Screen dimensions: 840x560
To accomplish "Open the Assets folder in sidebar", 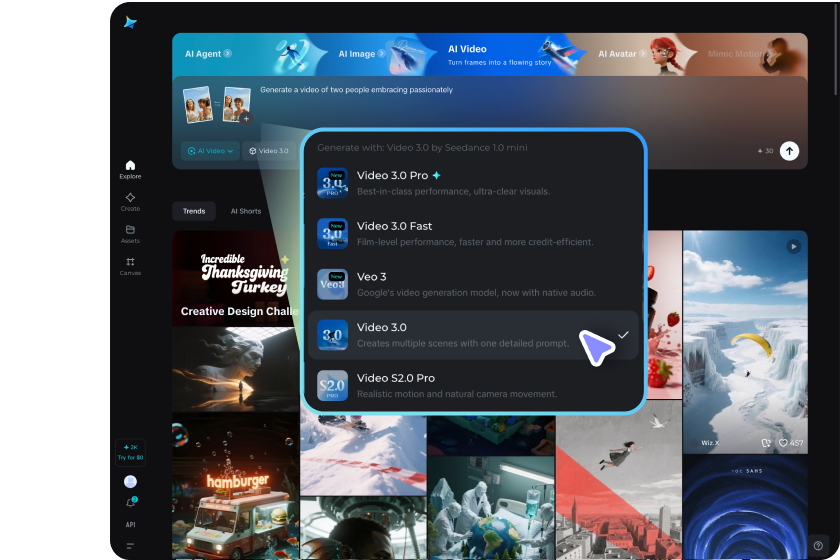I will [x=130, y=234].
